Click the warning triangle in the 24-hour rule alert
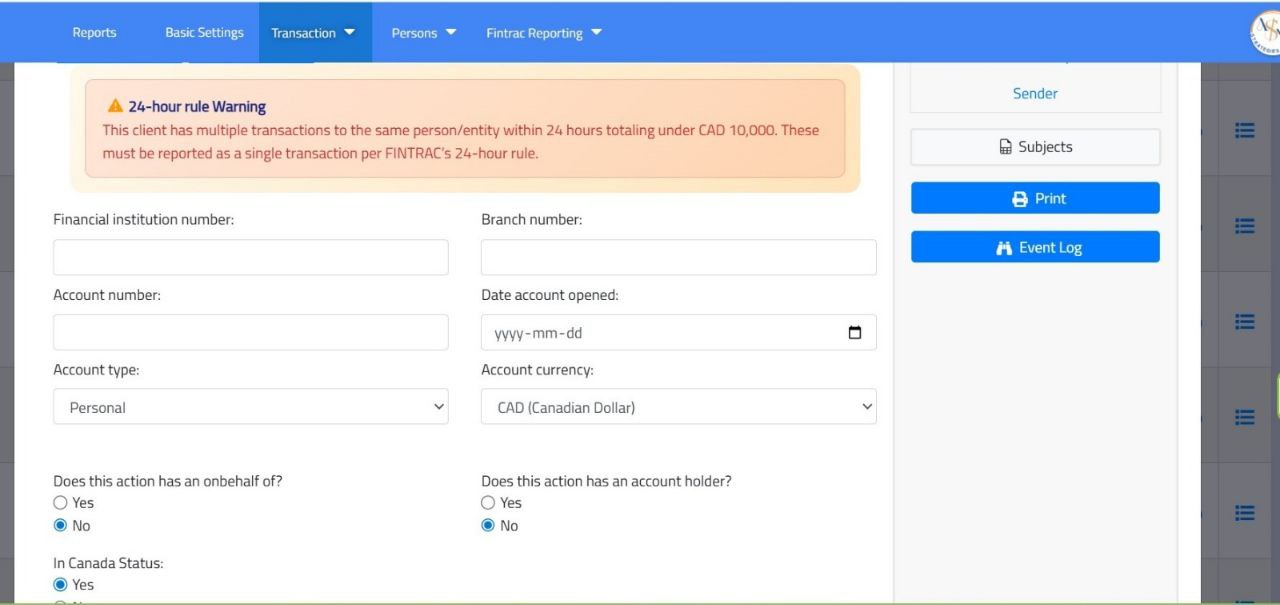Viewport: 1280px width, 605px height. click(113, 105)
